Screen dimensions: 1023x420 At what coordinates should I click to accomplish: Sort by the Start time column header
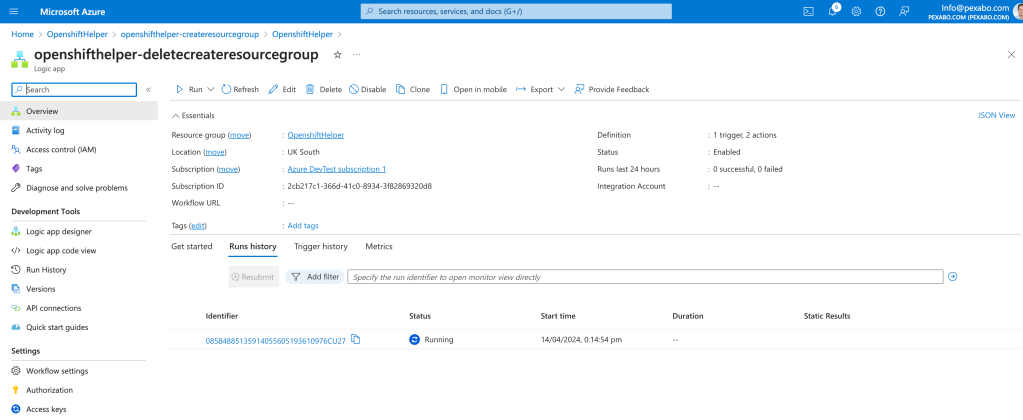click(x=558, y=316)
